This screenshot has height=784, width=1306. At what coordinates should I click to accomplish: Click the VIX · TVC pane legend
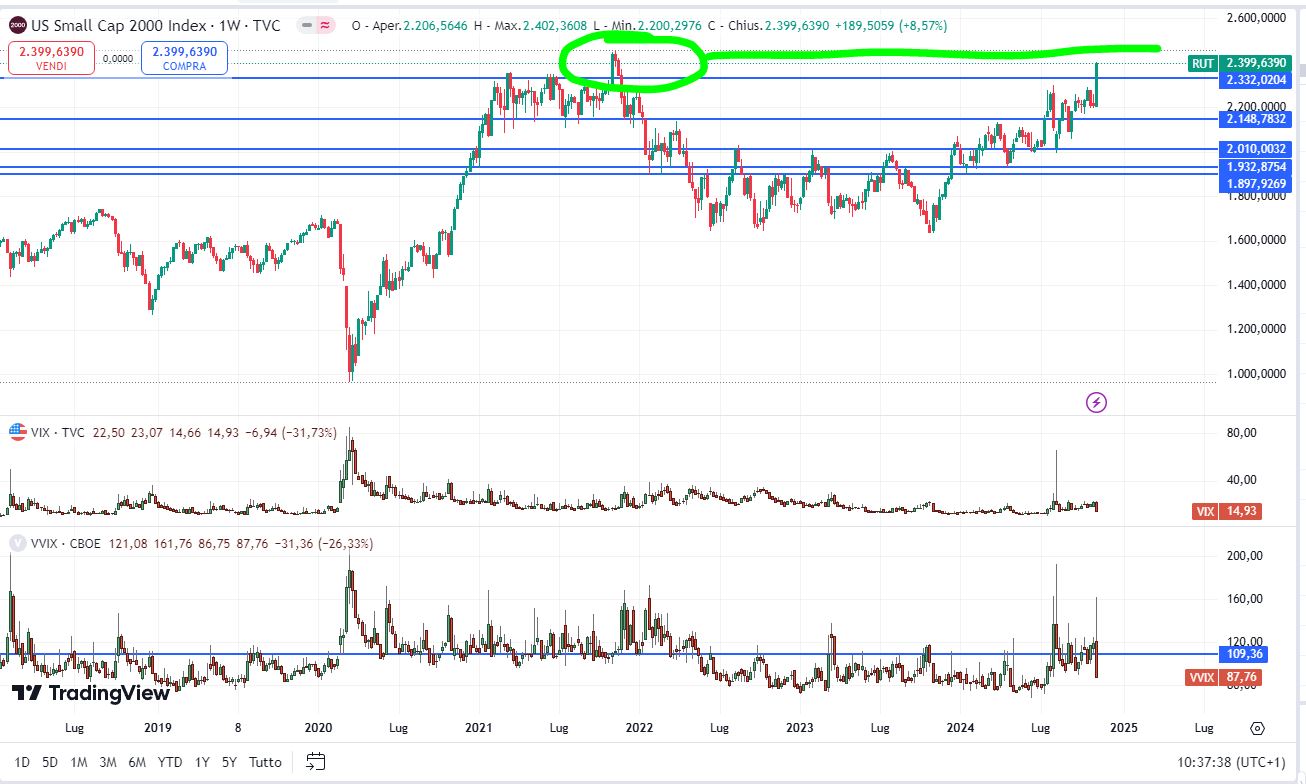pyautogui.click(x=59, y=433)
